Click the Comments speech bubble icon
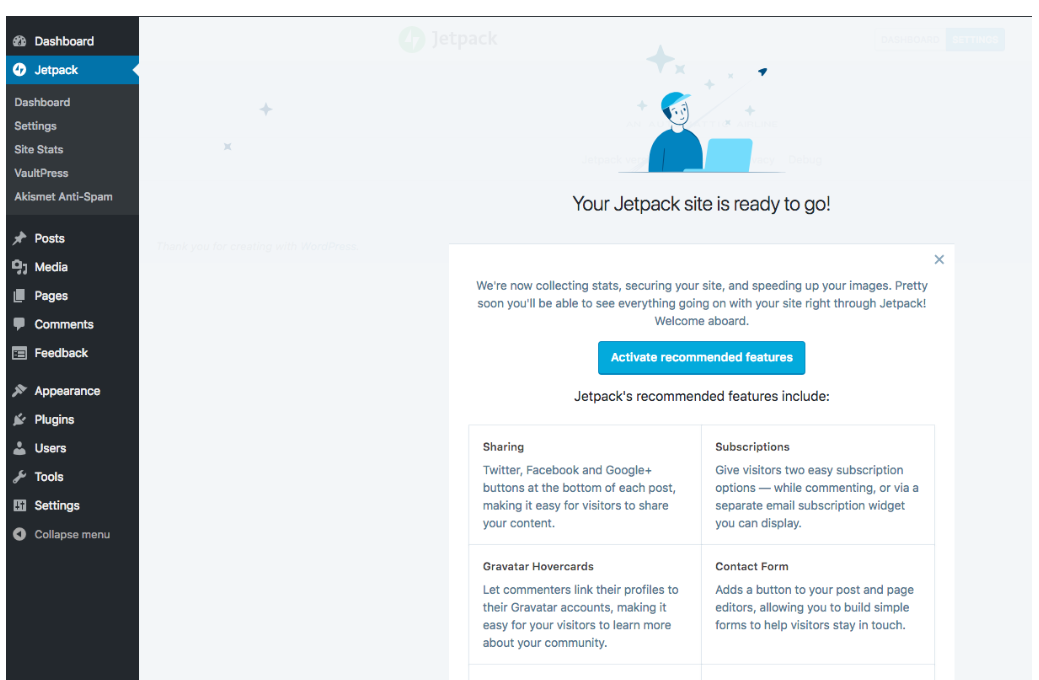This screenshot has width=1039, height=680. pyautogui.click(x=19, y=324)
